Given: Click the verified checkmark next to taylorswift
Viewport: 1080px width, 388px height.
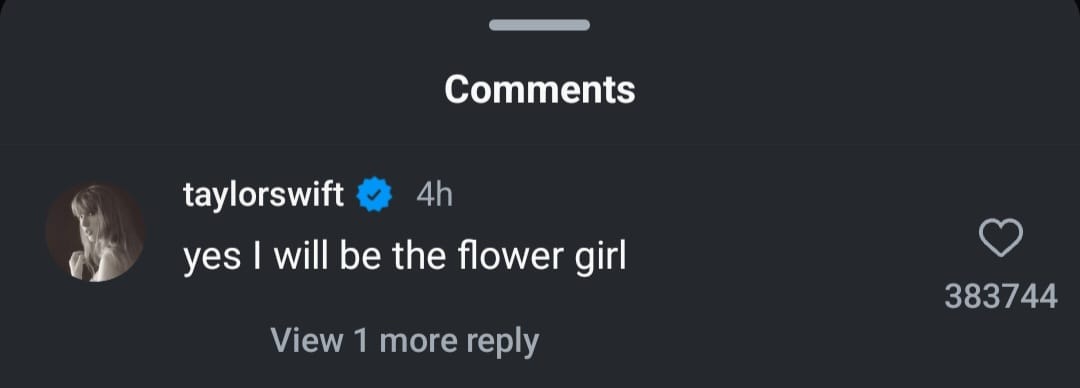Looking at the screenshot, I should (x=374, y=195).
